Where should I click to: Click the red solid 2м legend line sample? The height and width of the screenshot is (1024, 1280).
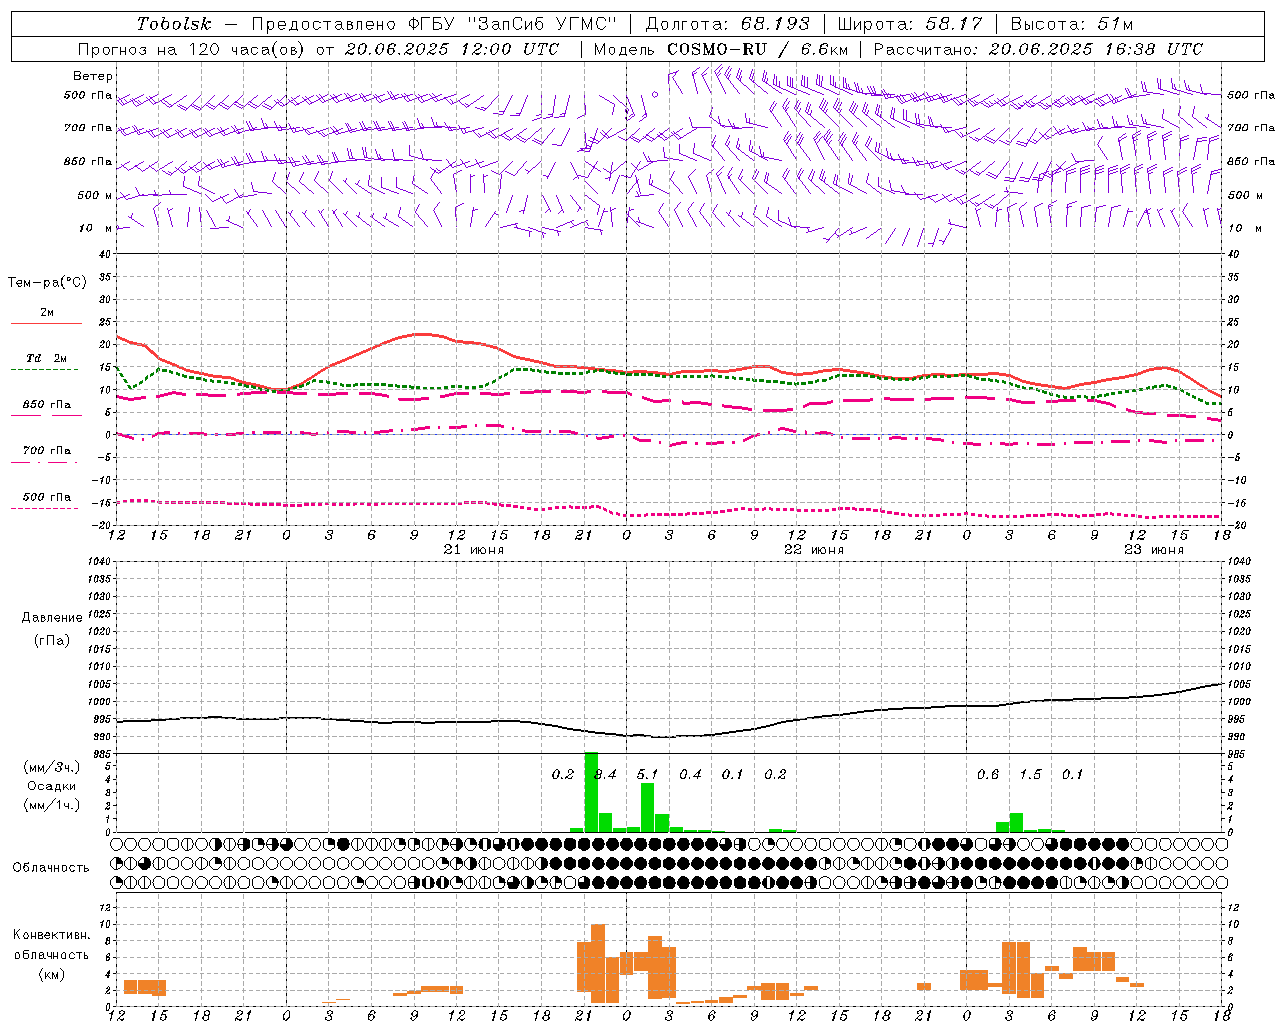[x=46, y=324]
